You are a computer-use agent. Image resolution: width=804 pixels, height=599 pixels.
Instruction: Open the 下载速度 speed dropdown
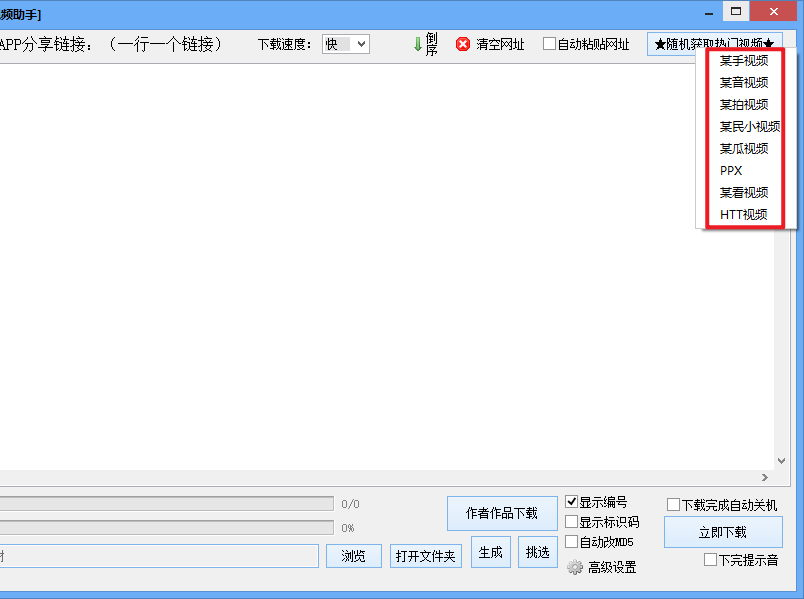click(346, 44)
